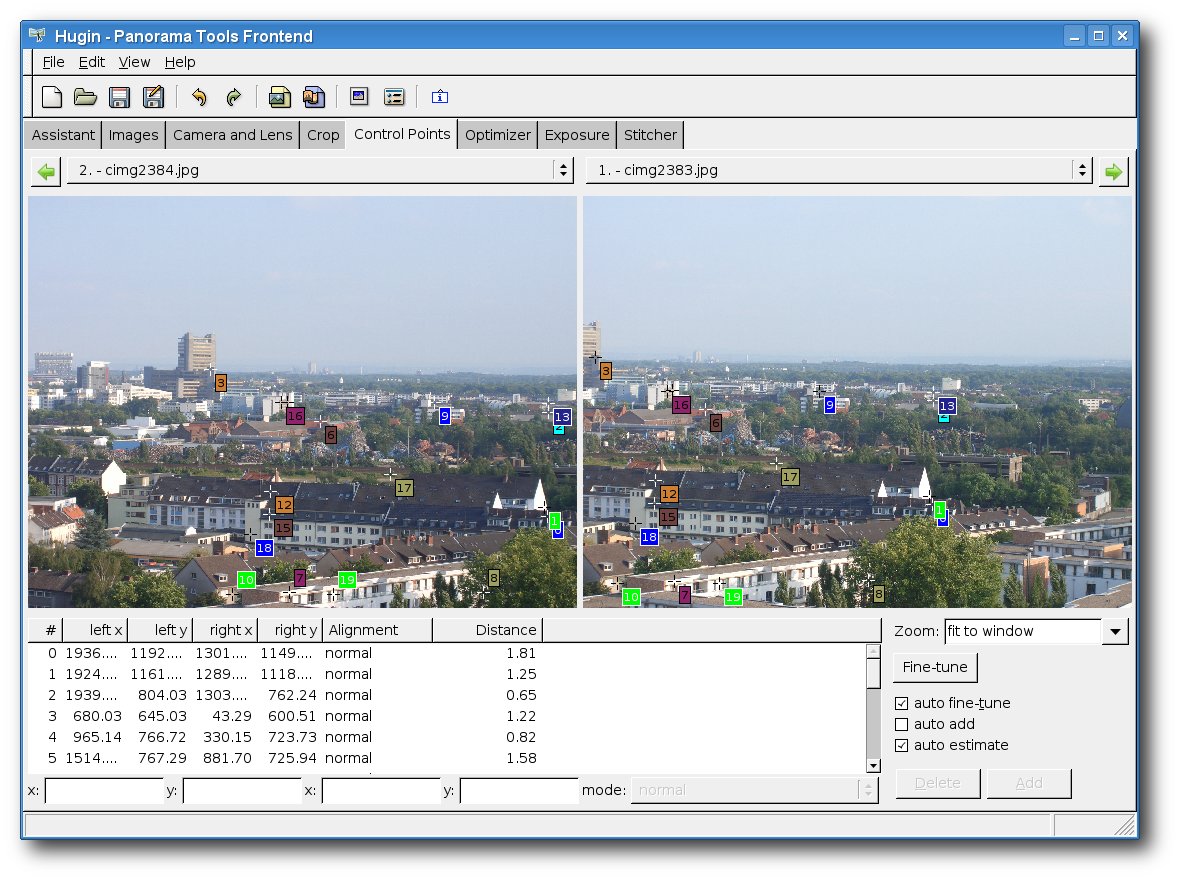Undo the last action with the undo arrow
Screen dimensions: 1180x880
point(199,97)
